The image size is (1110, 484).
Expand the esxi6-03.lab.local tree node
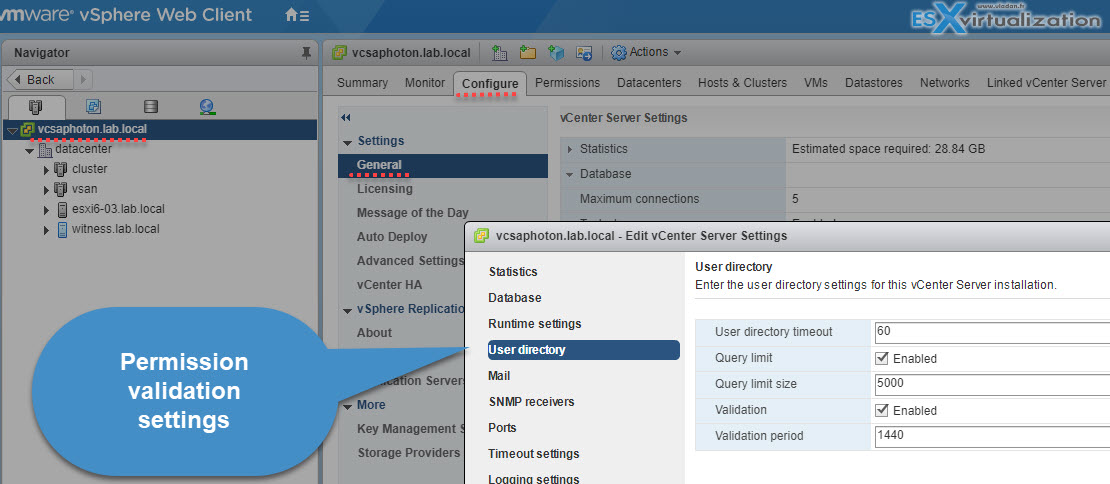click(x=47, y=209)
